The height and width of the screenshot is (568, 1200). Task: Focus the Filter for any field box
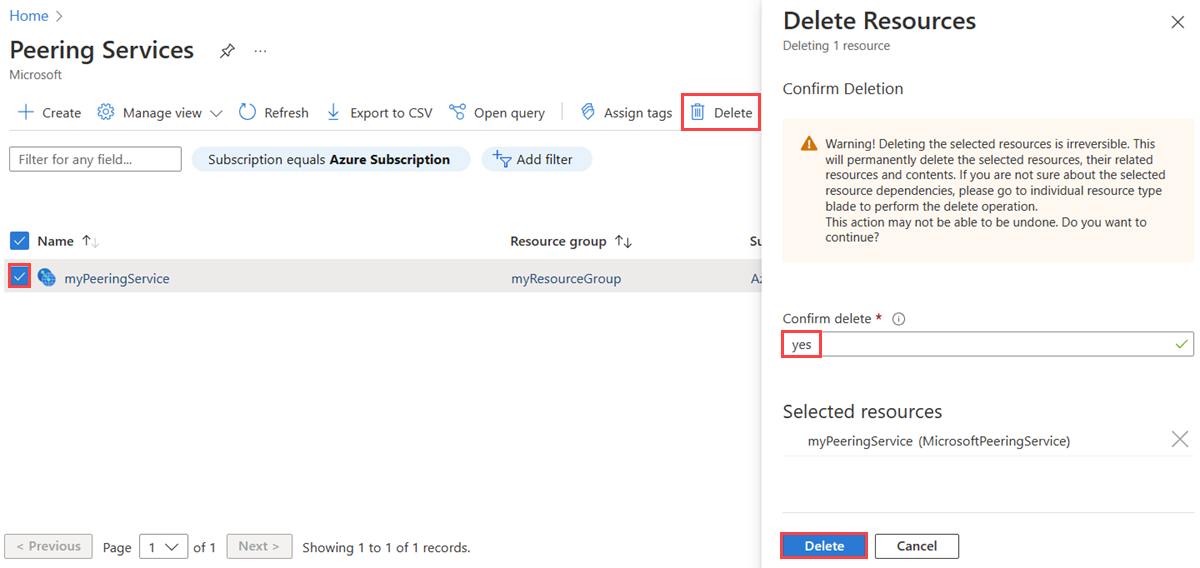tap(95, 159)
